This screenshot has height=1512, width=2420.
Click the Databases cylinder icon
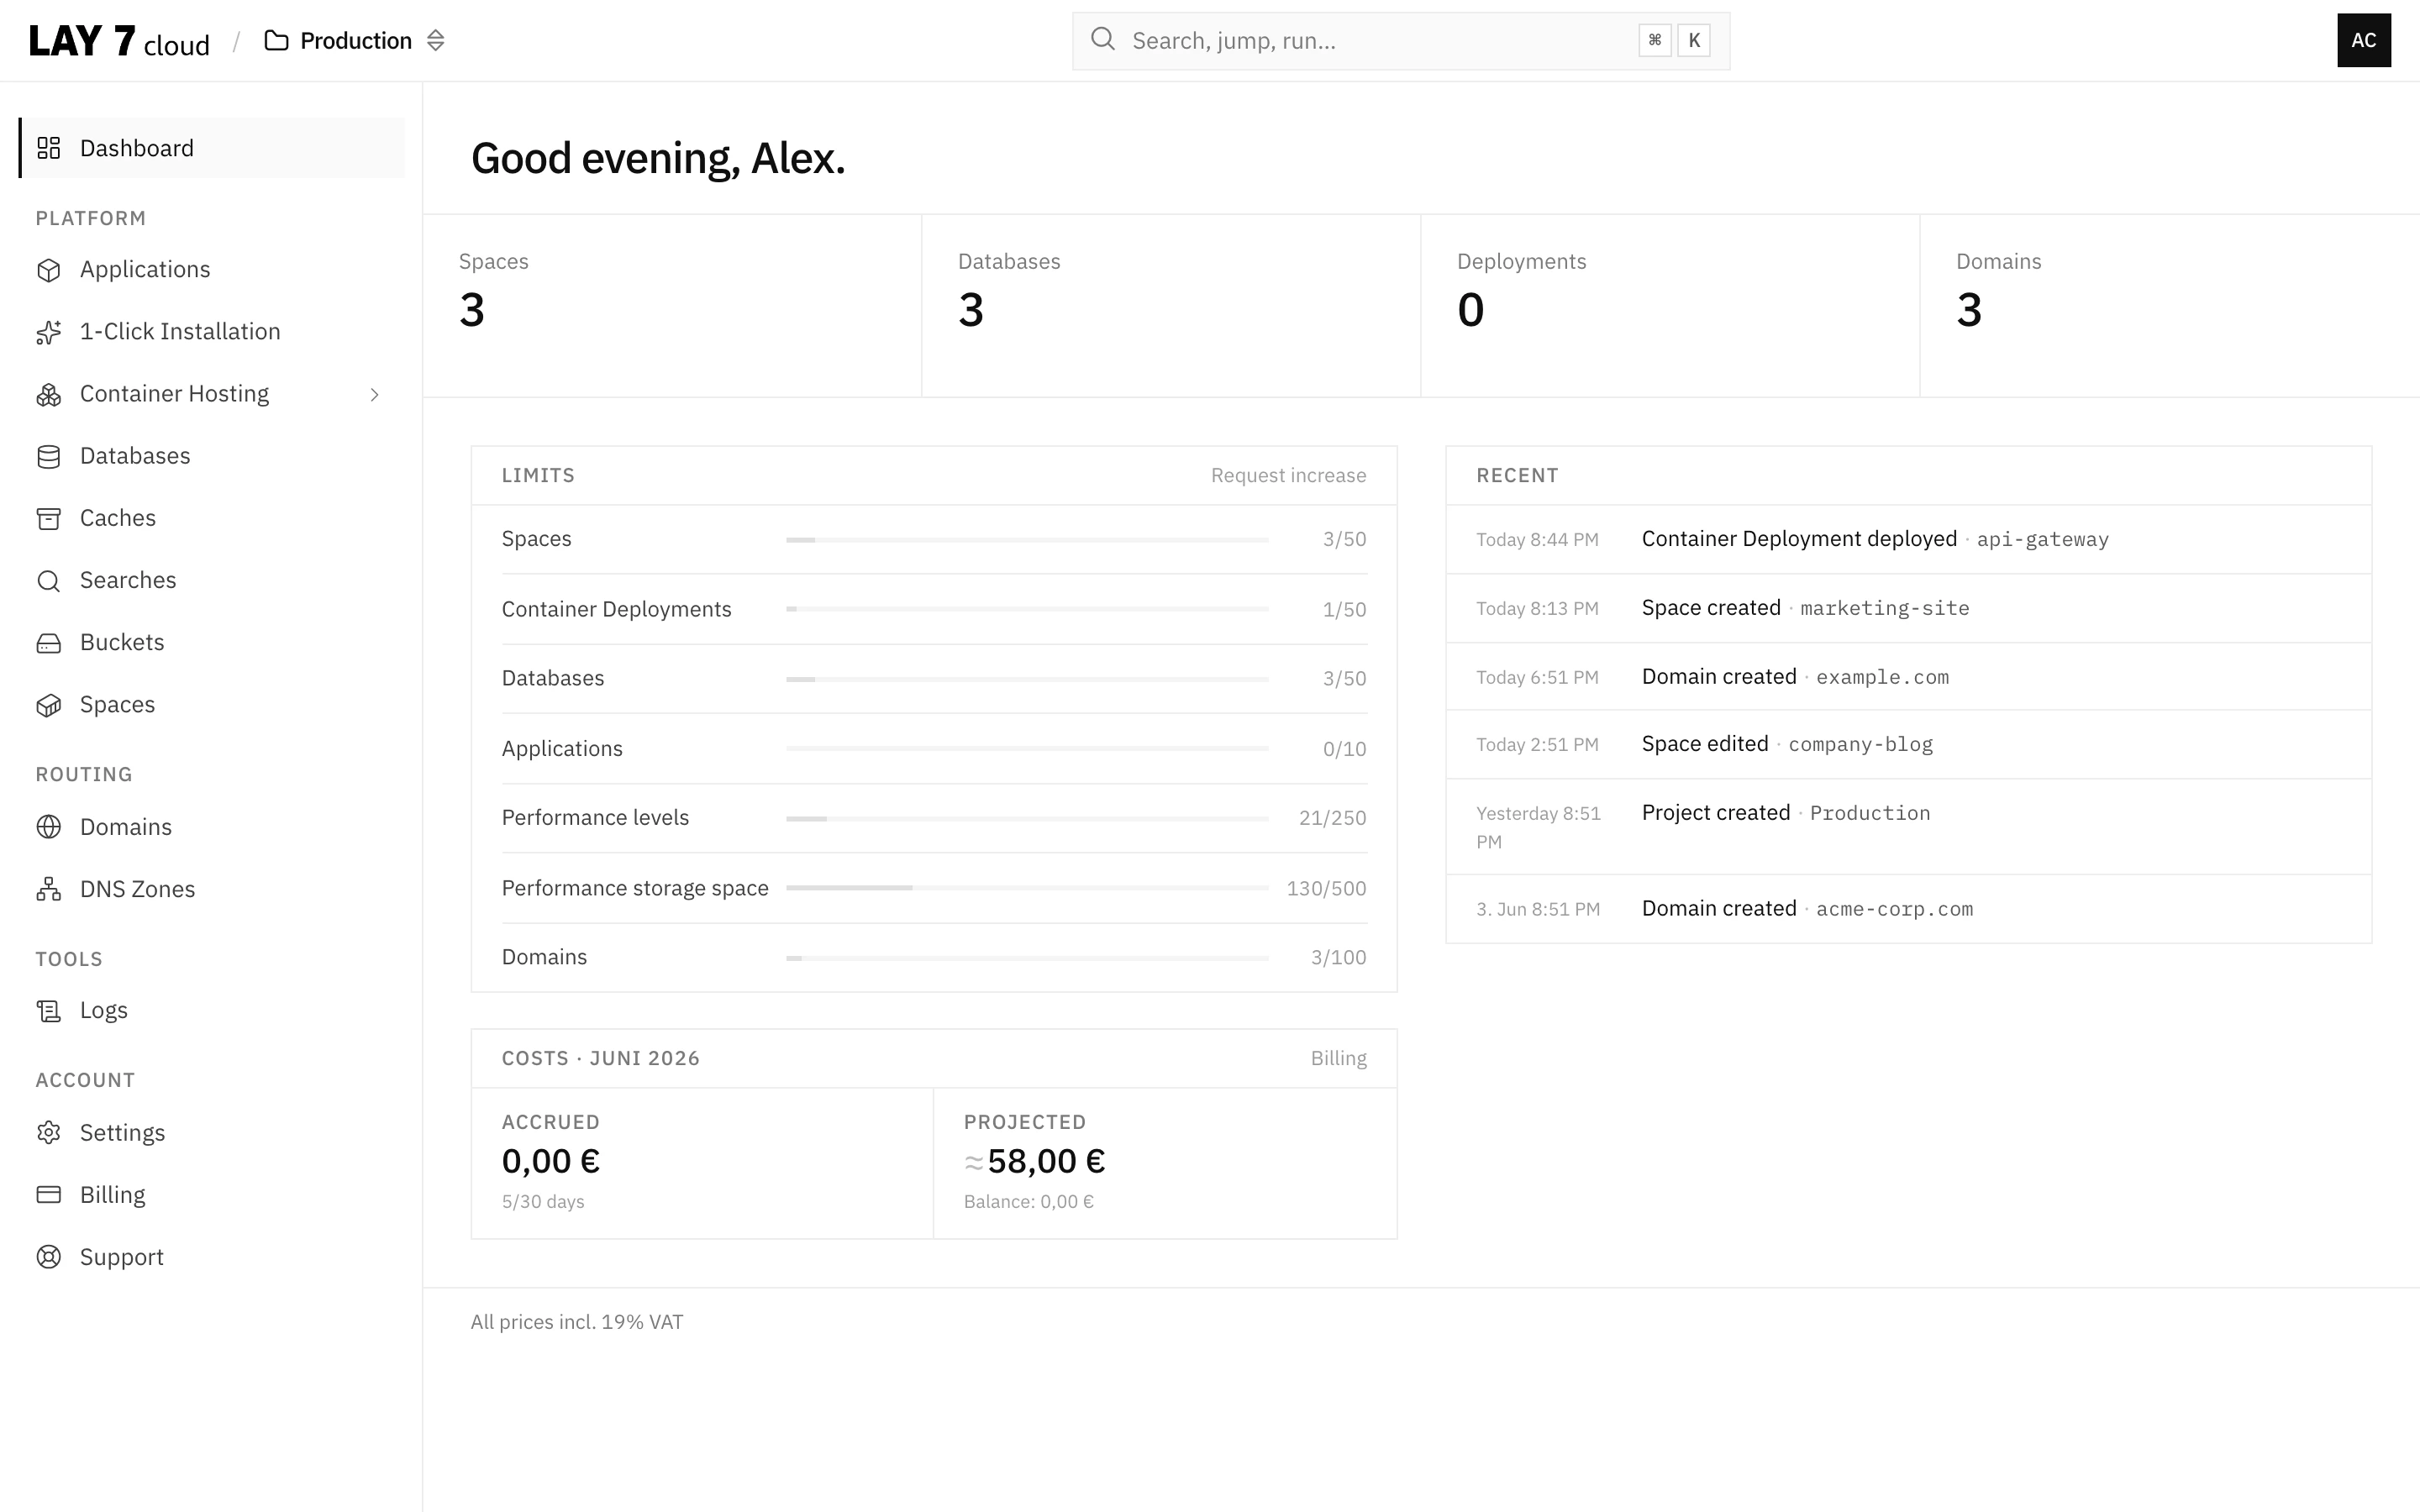coord(48,456)
